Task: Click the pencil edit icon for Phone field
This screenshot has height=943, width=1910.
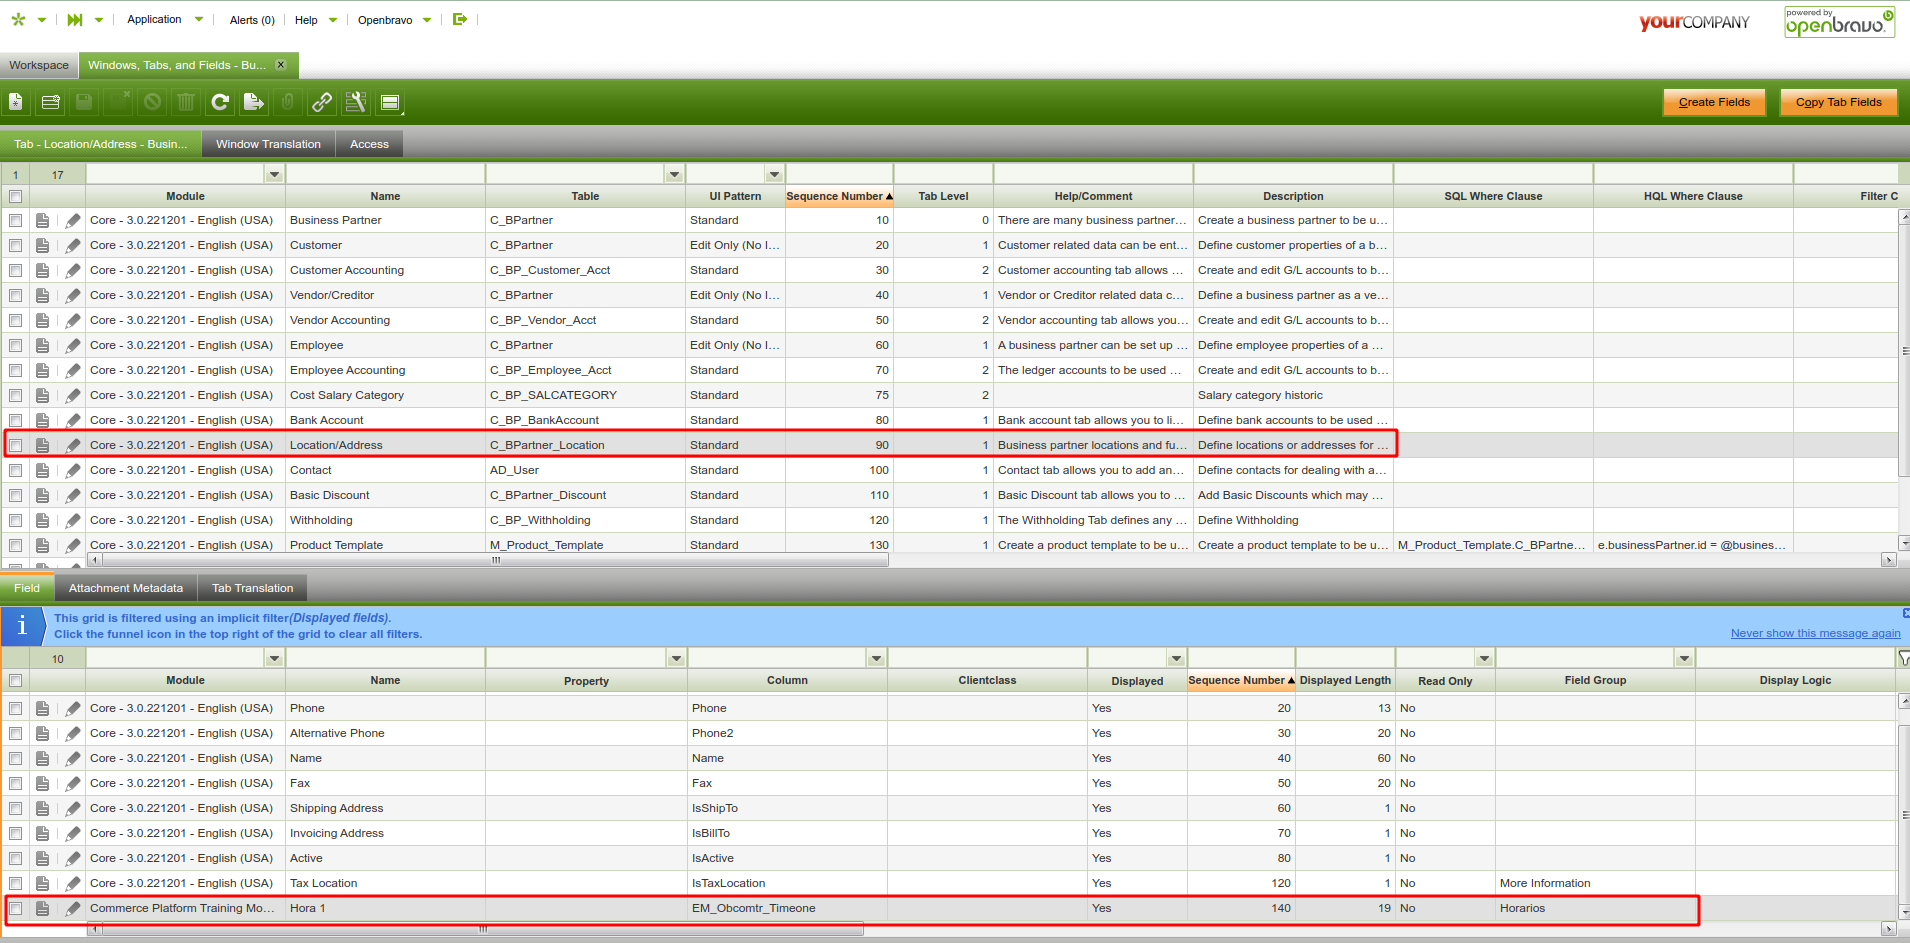Action: coord(73,708)
